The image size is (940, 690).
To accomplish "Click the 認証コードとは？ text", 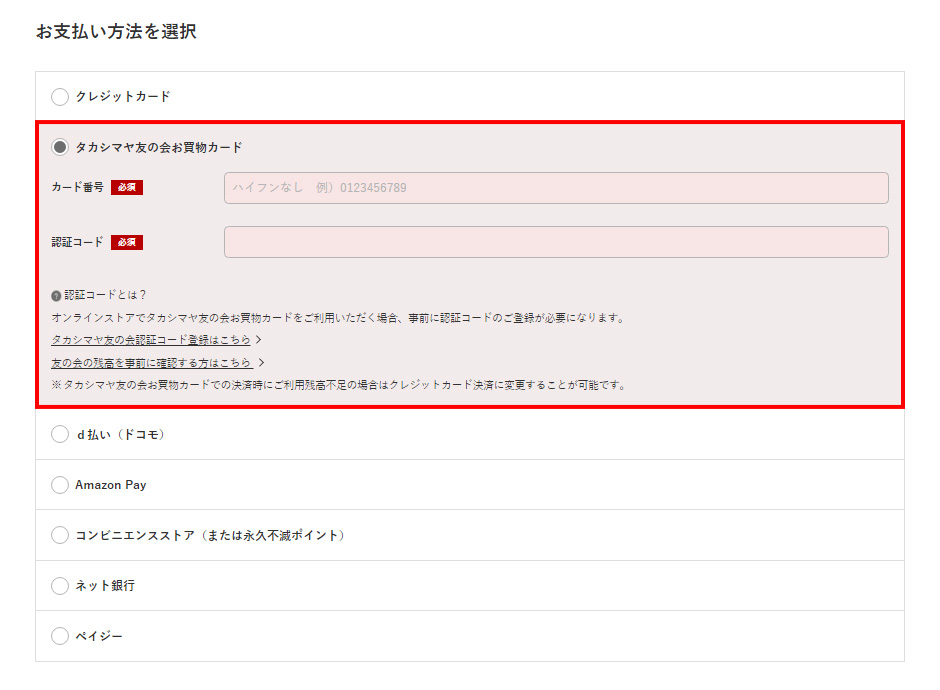I will [106, 295].
